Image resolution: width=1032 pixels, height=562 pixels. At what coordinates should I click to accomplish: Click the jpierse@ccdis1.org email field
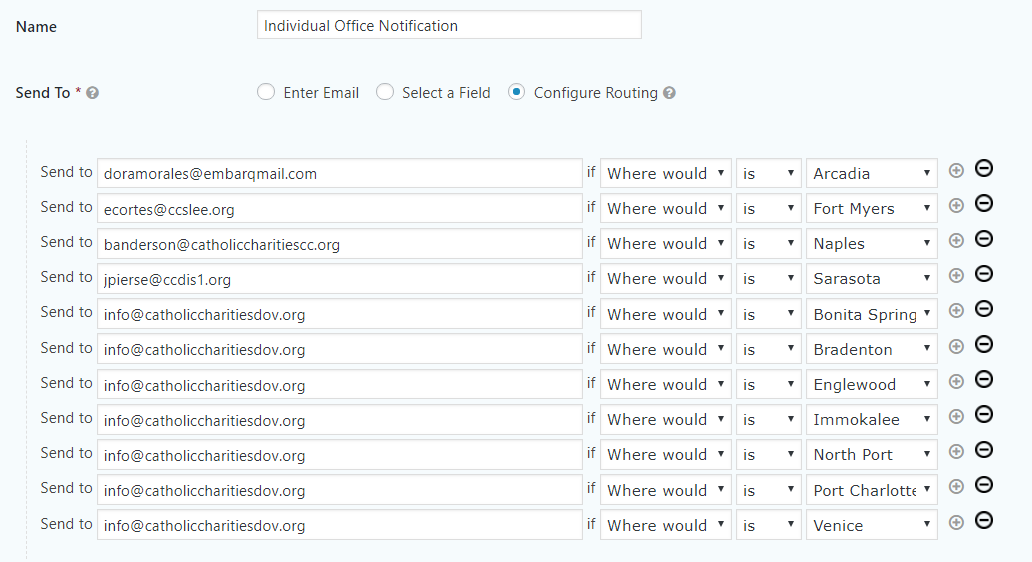[339, 279]
